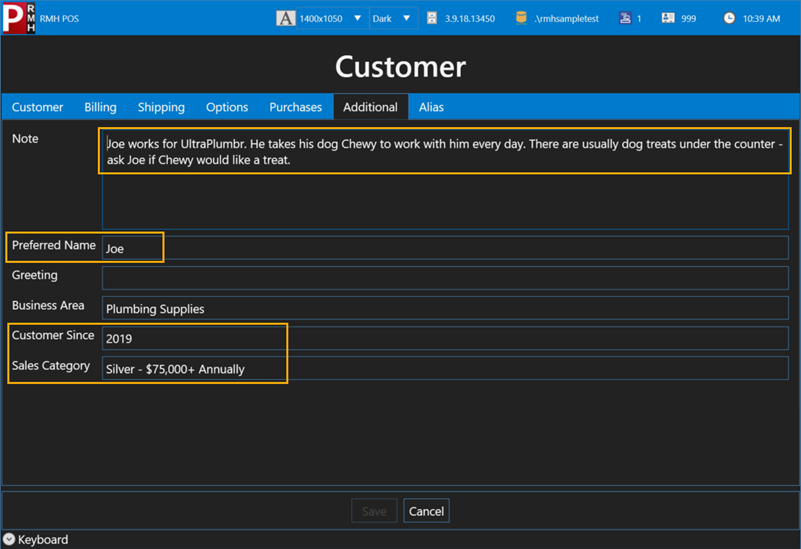View the Purchases tab
801x549 pixels.
pyautogui.click(x=295, y=107)
